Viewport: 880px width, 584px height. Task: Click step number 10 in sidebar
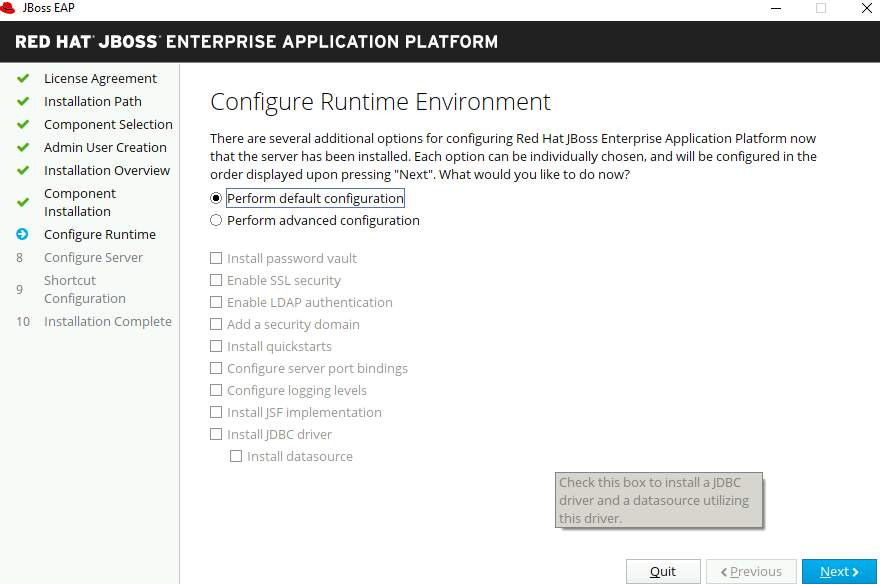(x=23, y=321)
